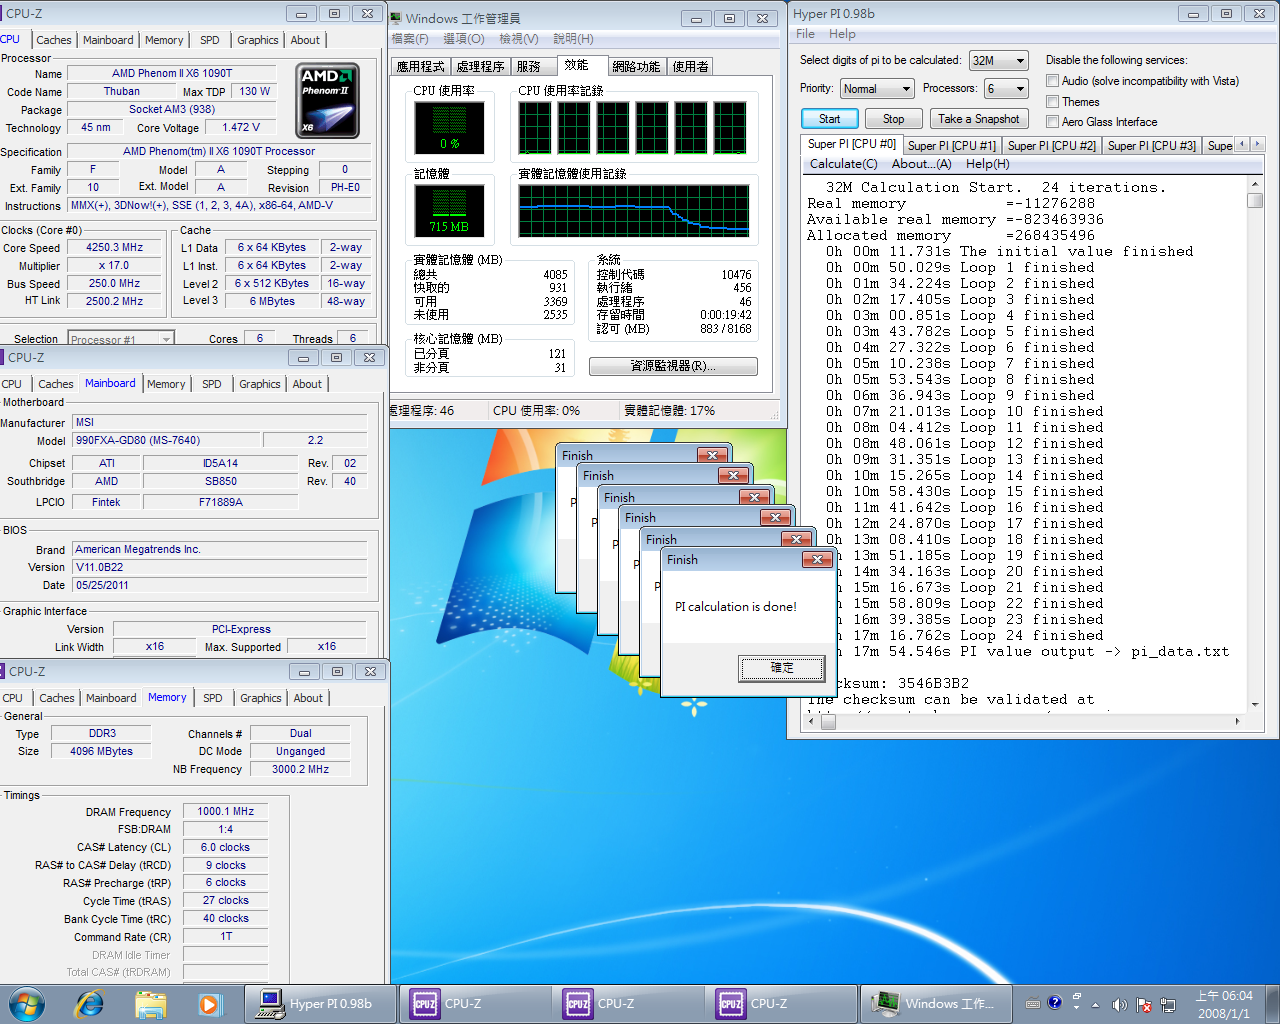Click Hyper PI output scroll-up arrow
Viewport: 1280px width, 1024px height.
point(1255,185)
